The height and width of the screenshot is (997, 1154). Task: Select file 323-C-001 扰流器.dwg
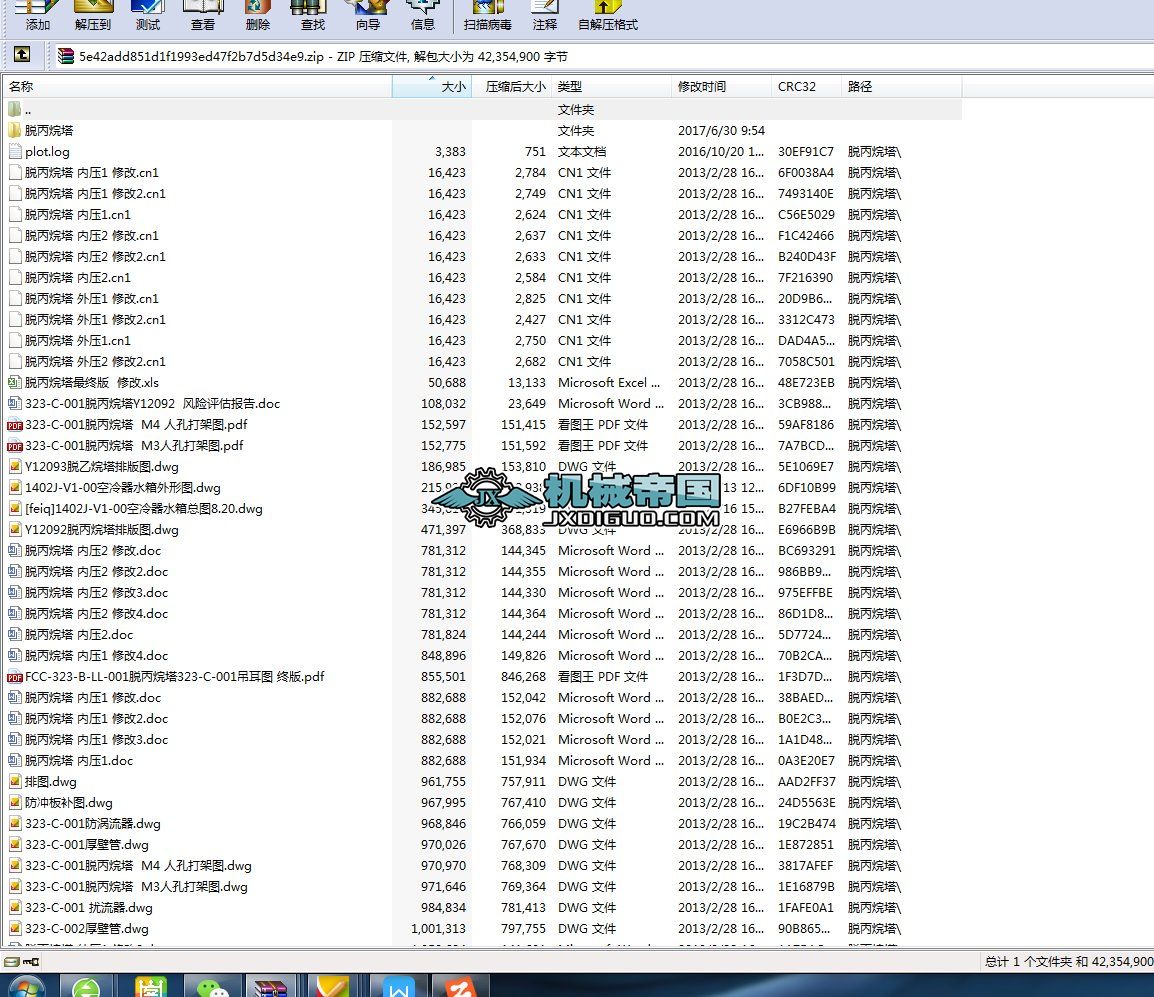pos(89,908)
